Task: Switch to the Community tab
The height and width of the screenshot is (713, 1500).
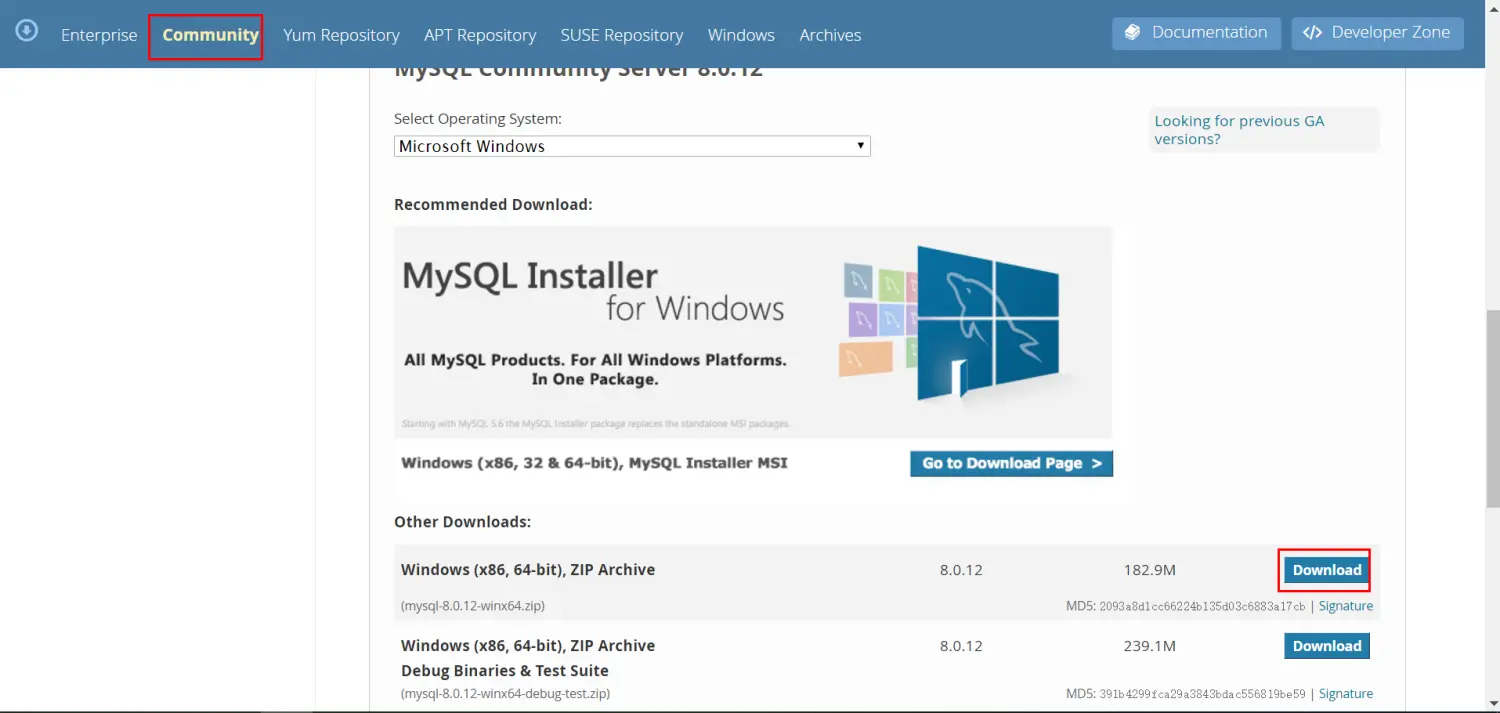Action: 210,35
